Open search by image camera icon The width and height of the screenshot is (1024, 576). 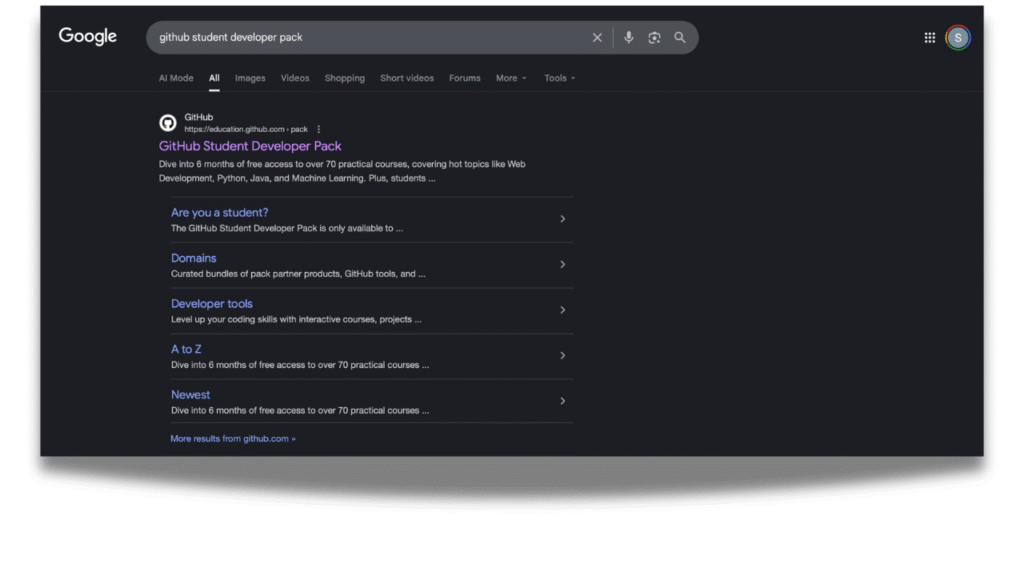(654, 38)
